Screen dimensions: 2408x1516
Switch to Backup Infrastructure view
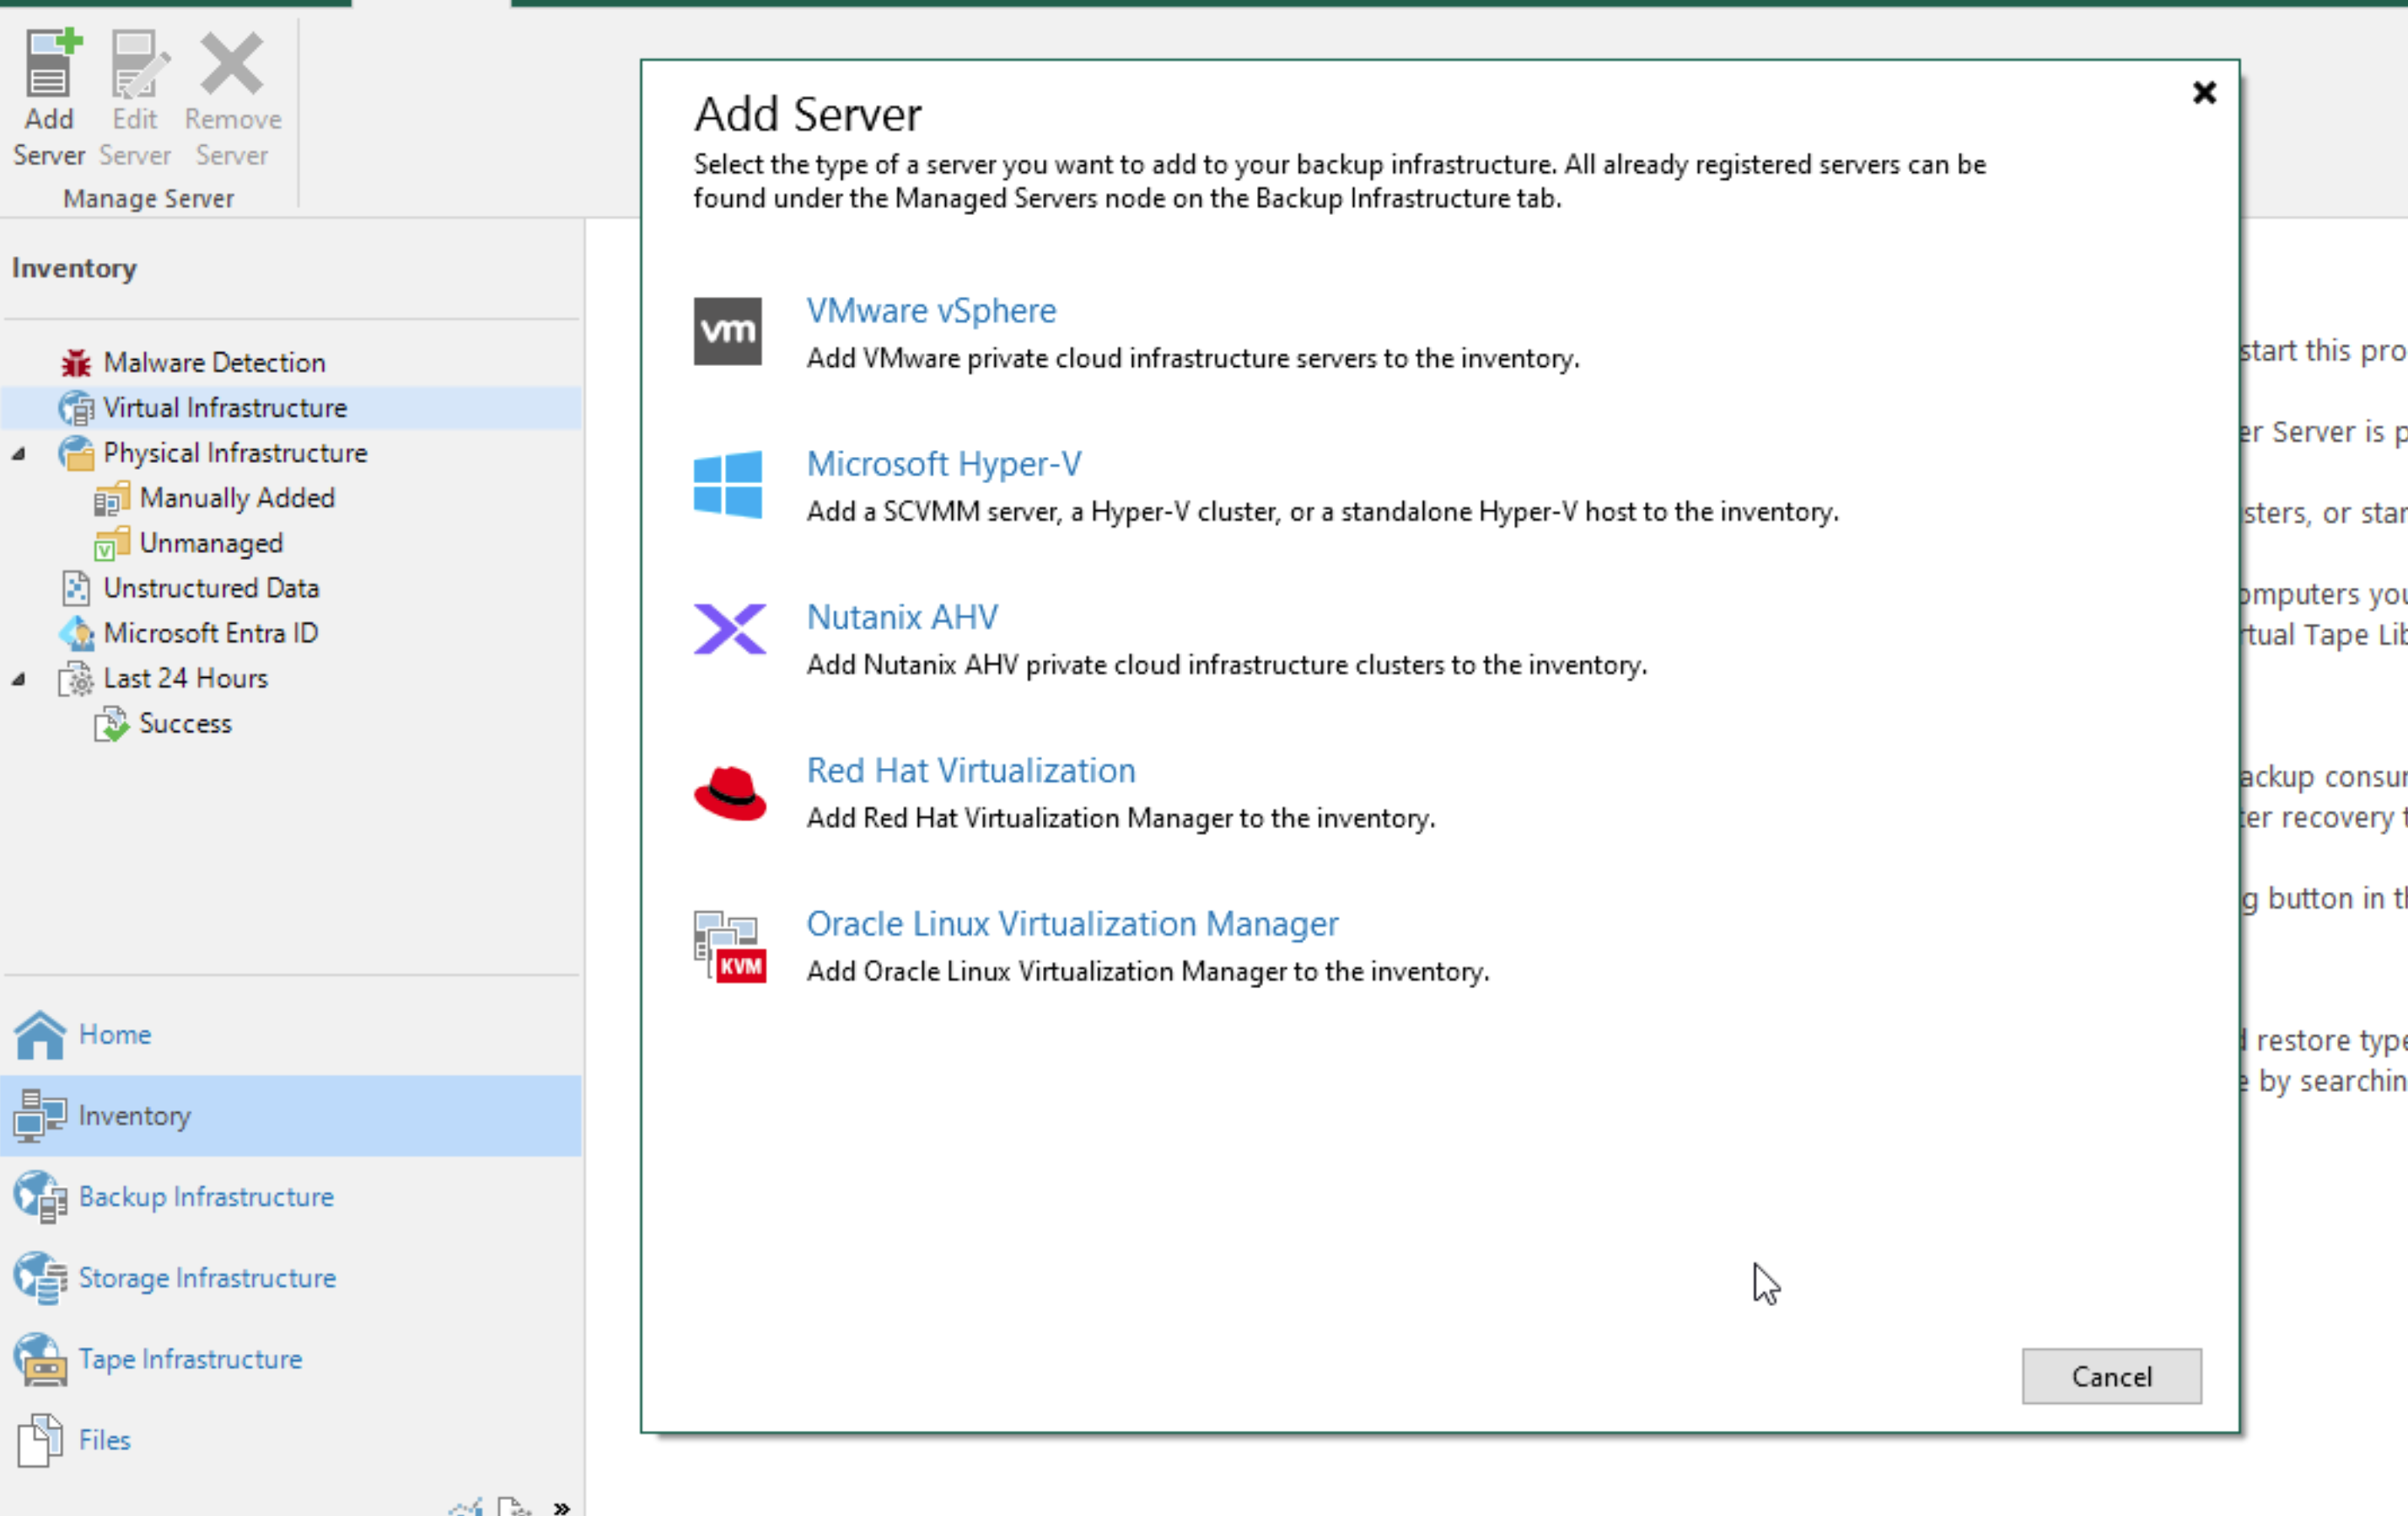click(x=206, y=1197)
